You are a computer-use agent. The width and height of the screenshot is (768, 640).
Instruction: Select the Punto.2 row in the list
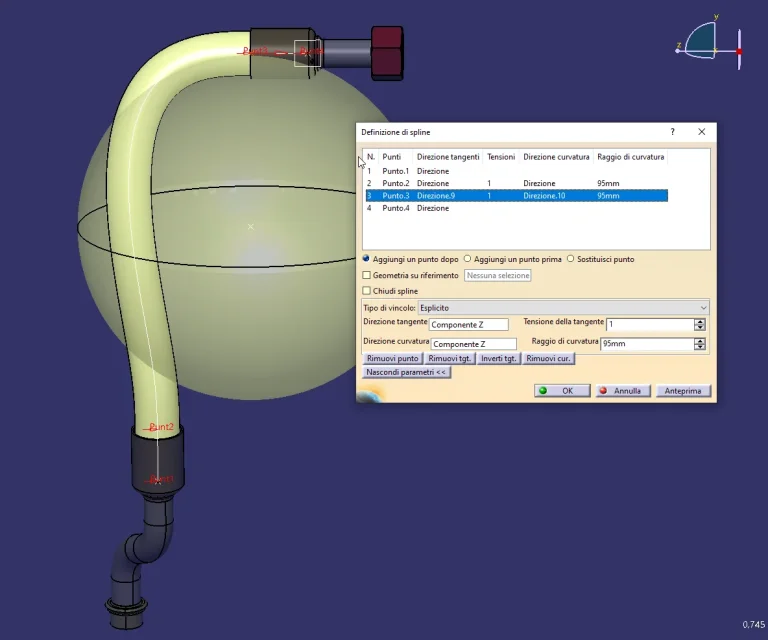[517, 183]
